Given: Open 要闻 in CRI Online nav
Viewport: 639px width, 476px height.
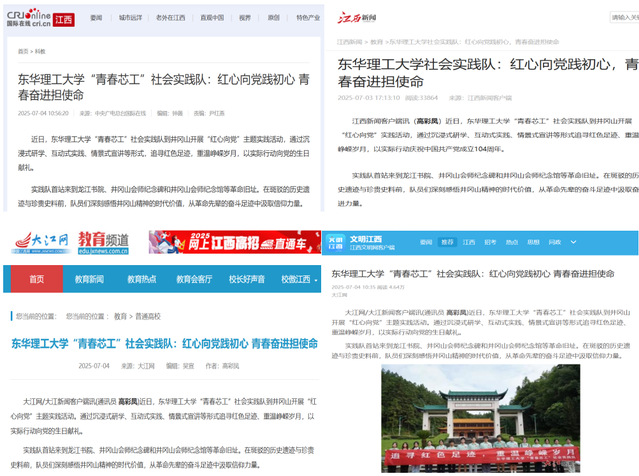Looking at the screenshot, I should point(96,18).
